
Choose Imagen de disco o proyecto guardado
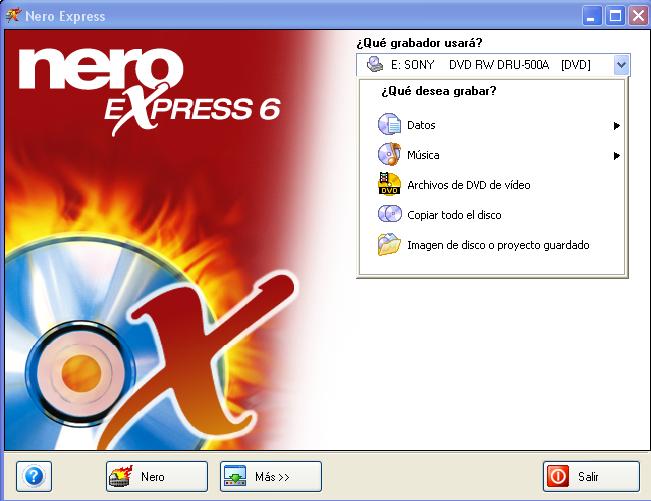click(498, 245)
